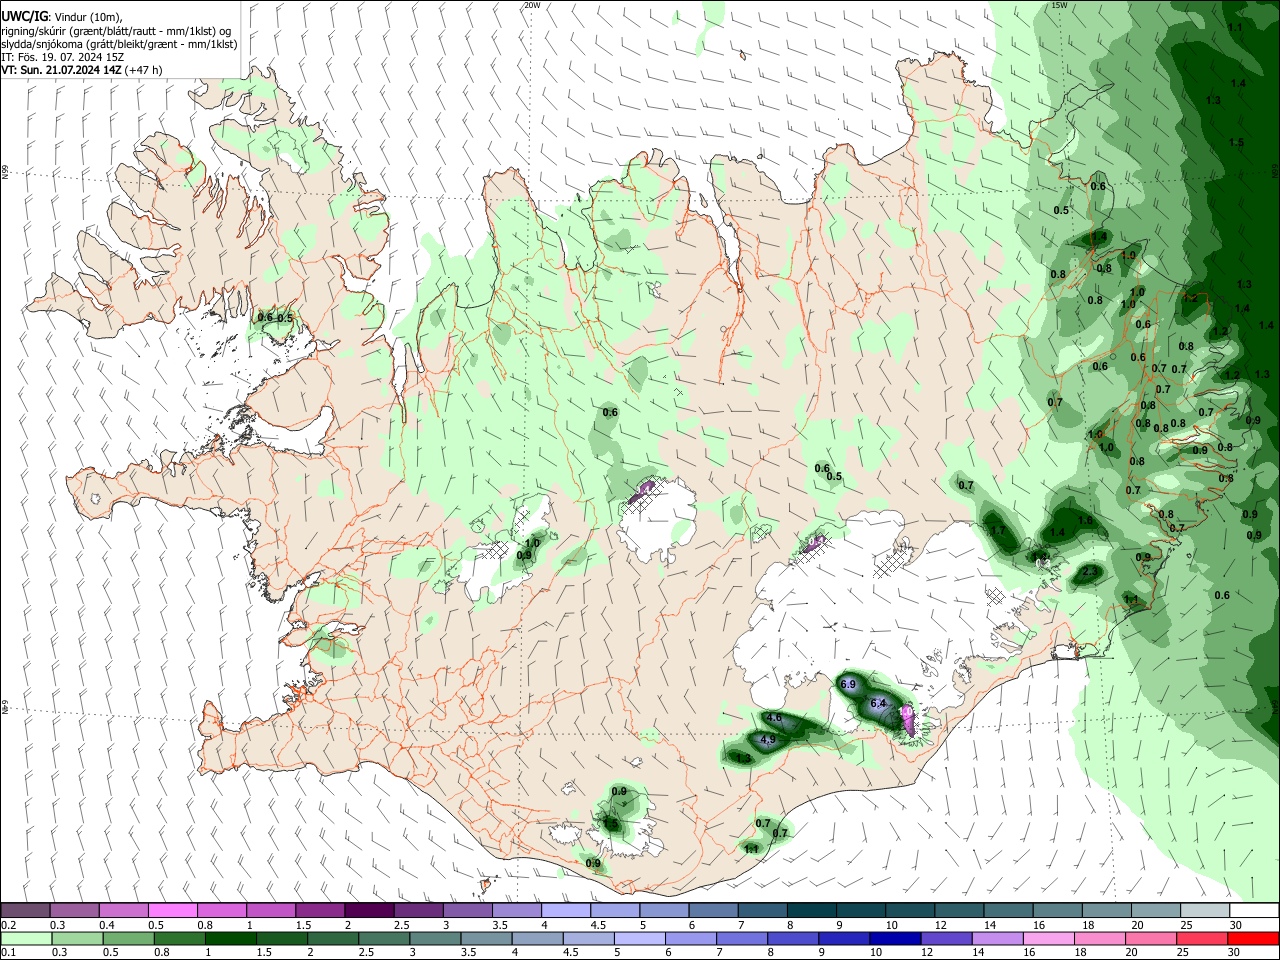Click the 6.4 precipitation value on the map

(879, 704)
